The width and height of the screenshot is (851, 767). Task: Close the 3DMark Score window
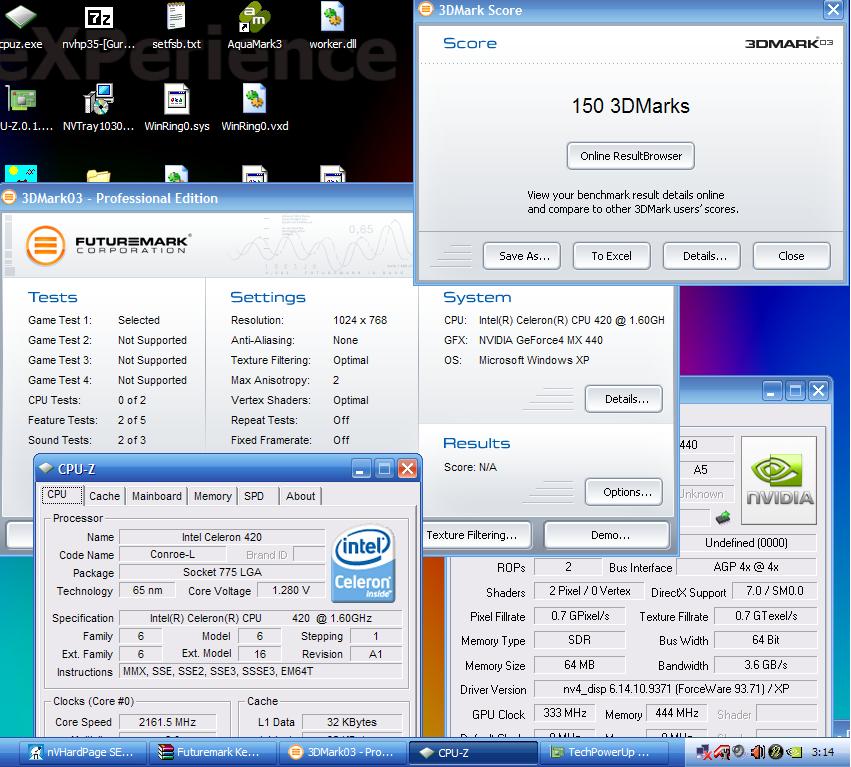coord(833,9)
